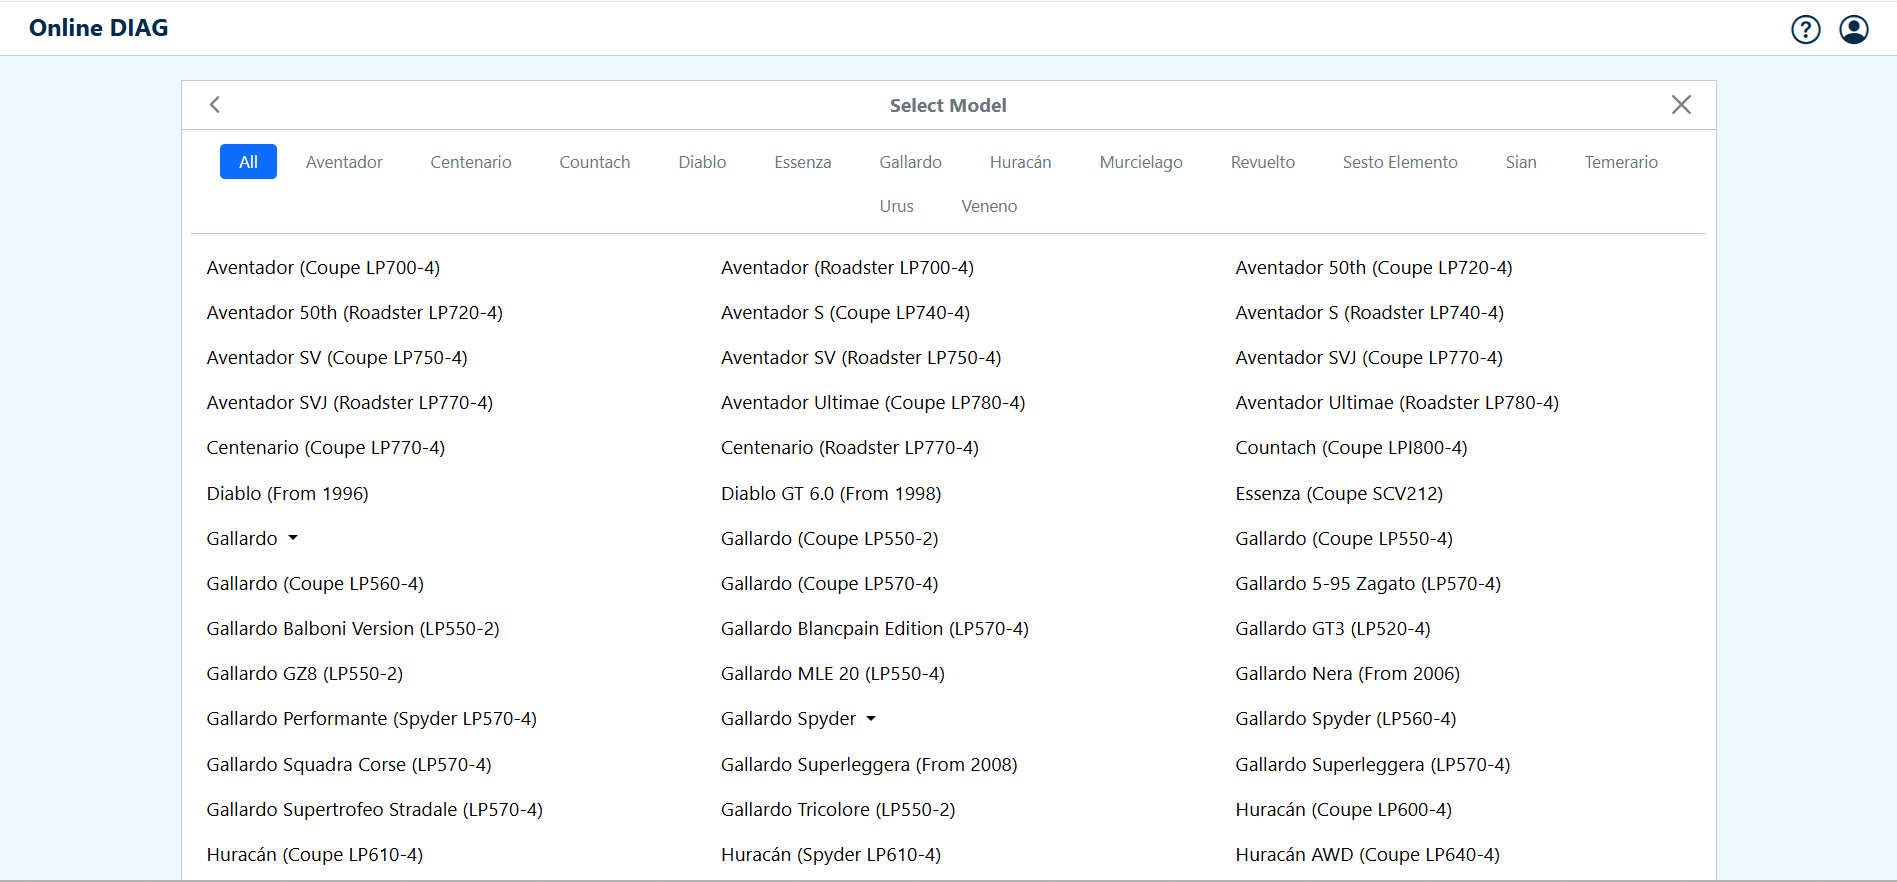Click the Online DIAG logo title
This screenshot has width=1897, height=882.
click(99, 28)
